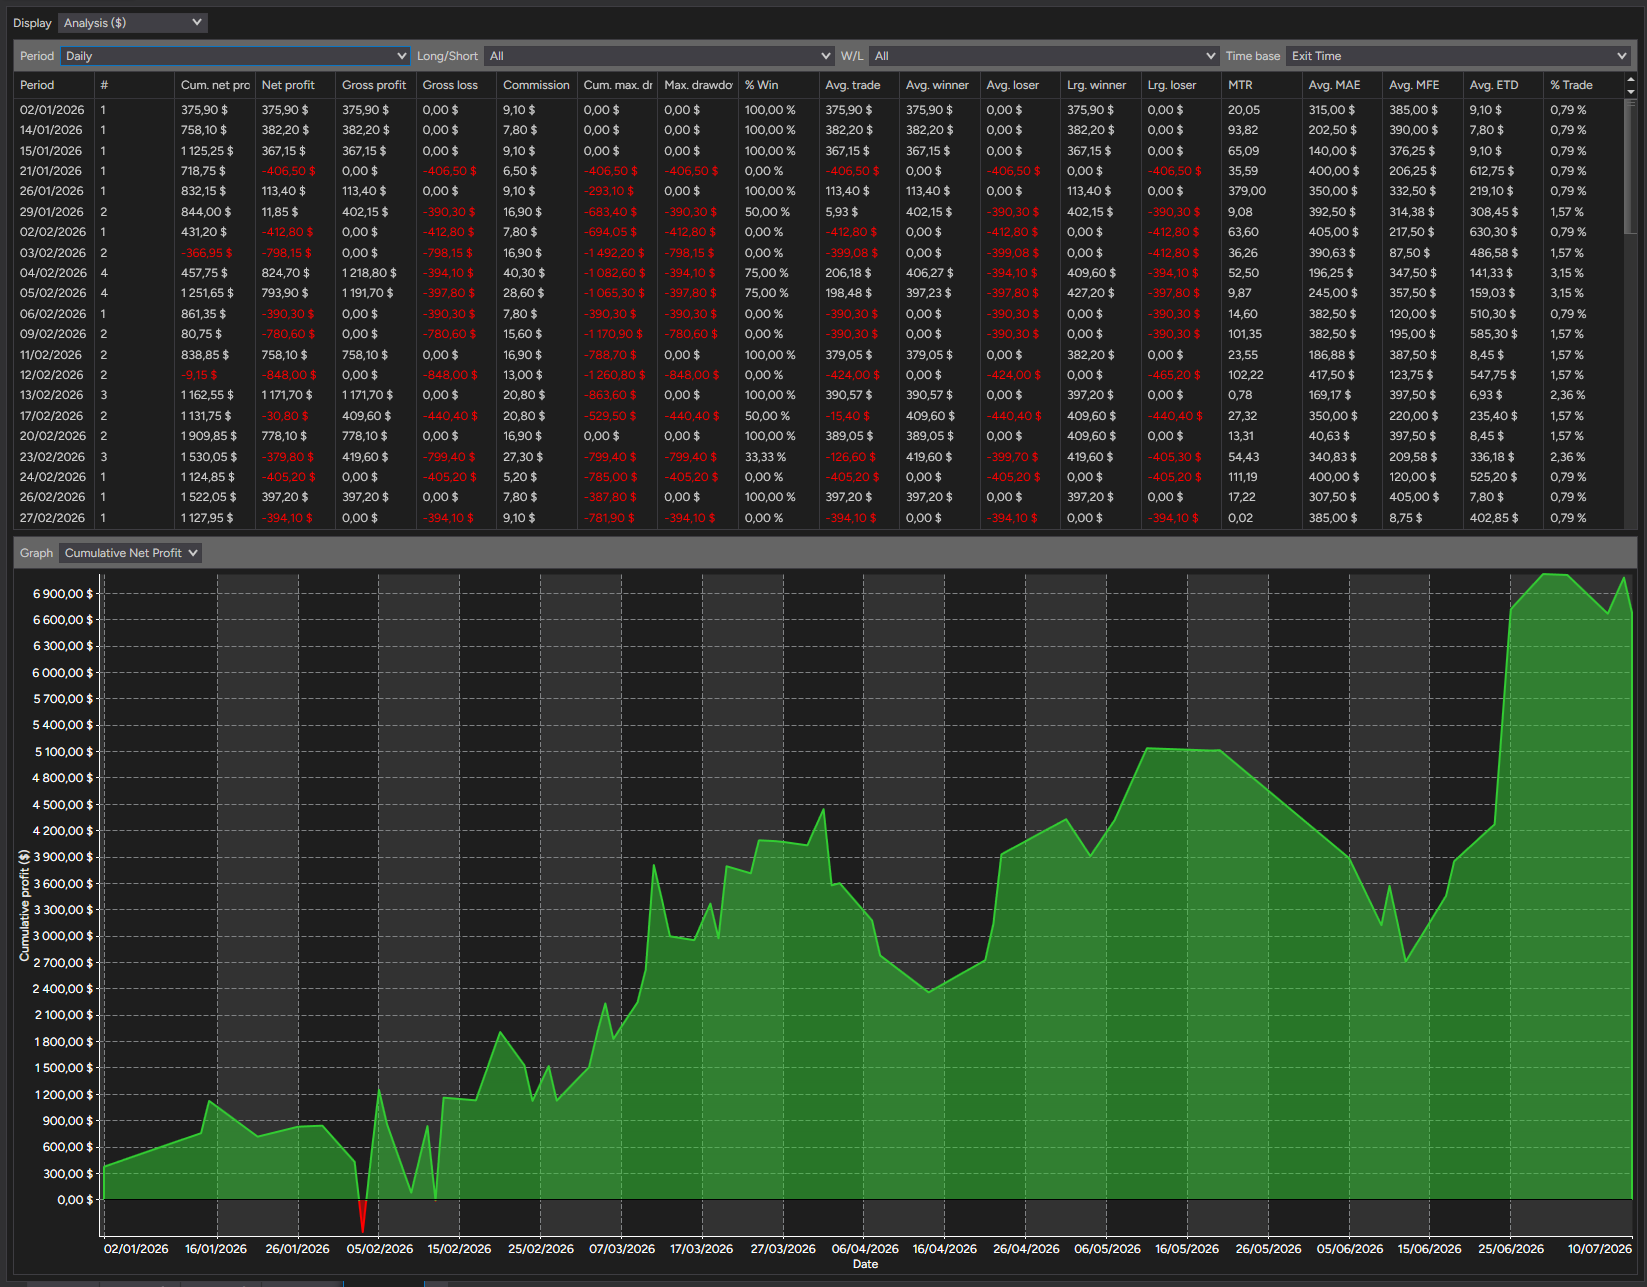Select the 06/02/2026 period row

click(820, 314)
